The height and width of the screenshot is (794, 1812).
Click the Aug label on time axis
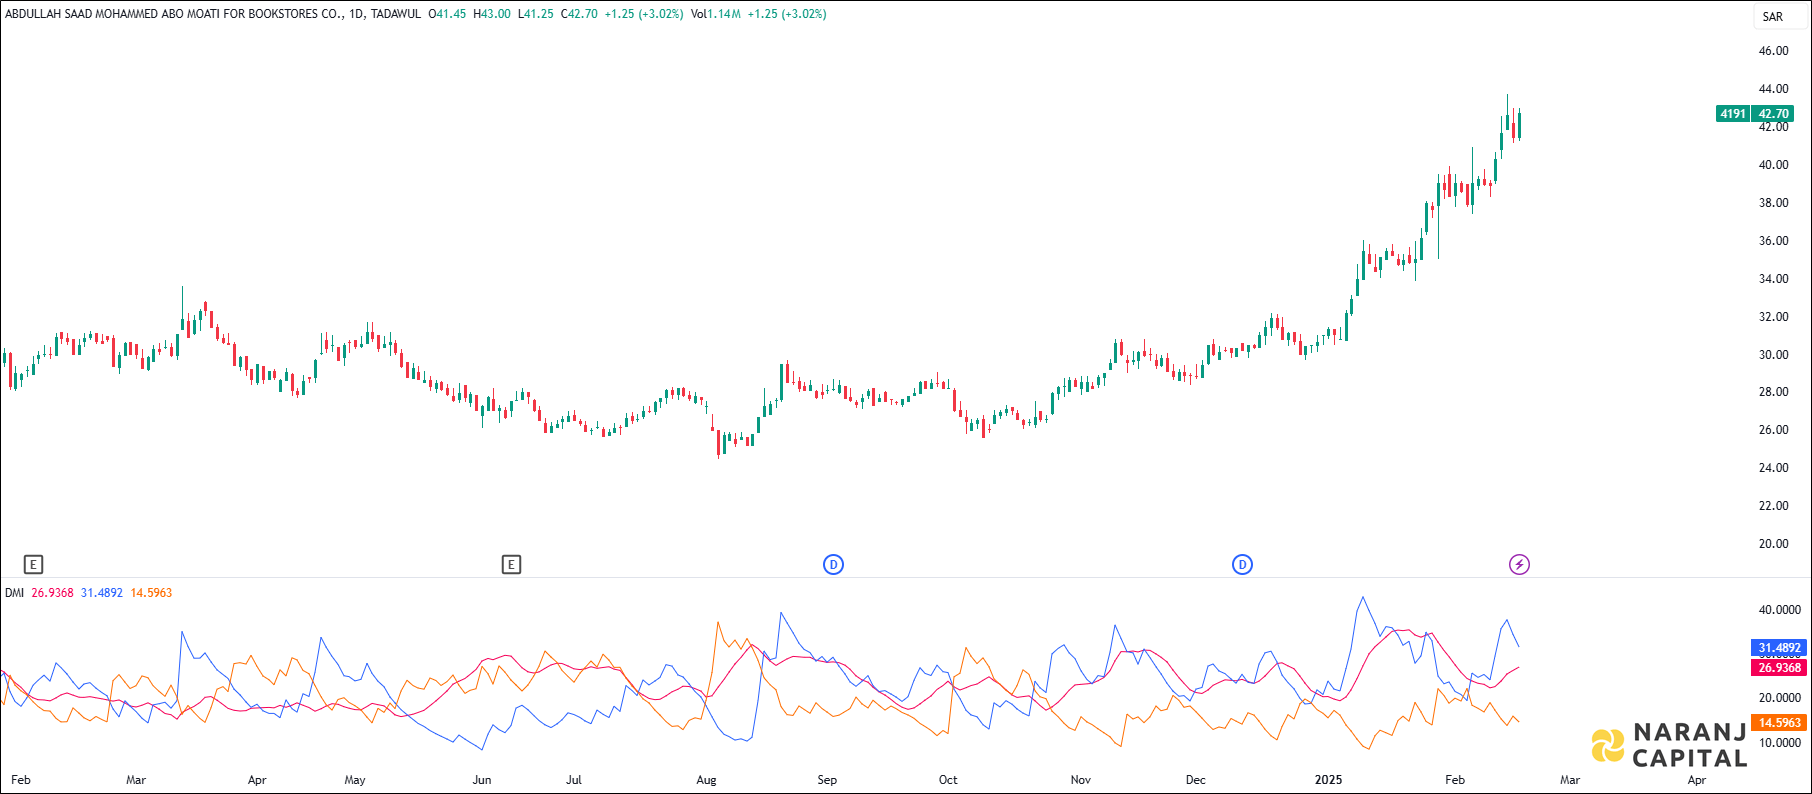coord(706,780)
